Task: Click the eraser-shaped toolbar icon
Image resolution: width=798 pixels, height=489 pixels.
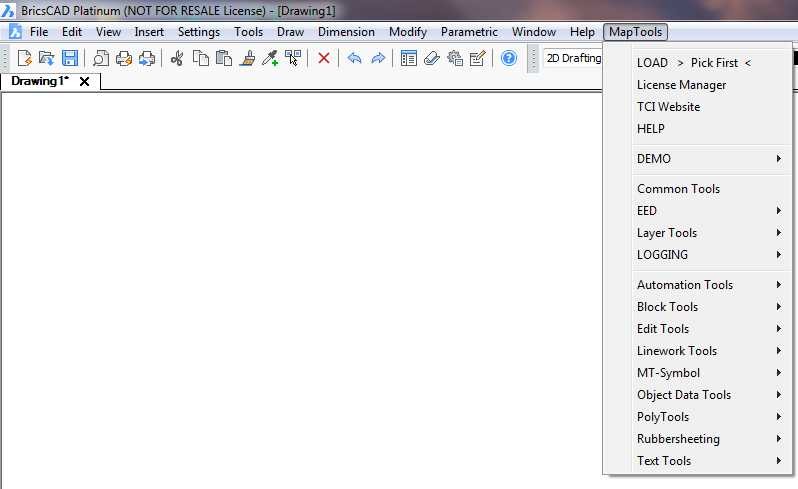Action: tap(432, 58)
